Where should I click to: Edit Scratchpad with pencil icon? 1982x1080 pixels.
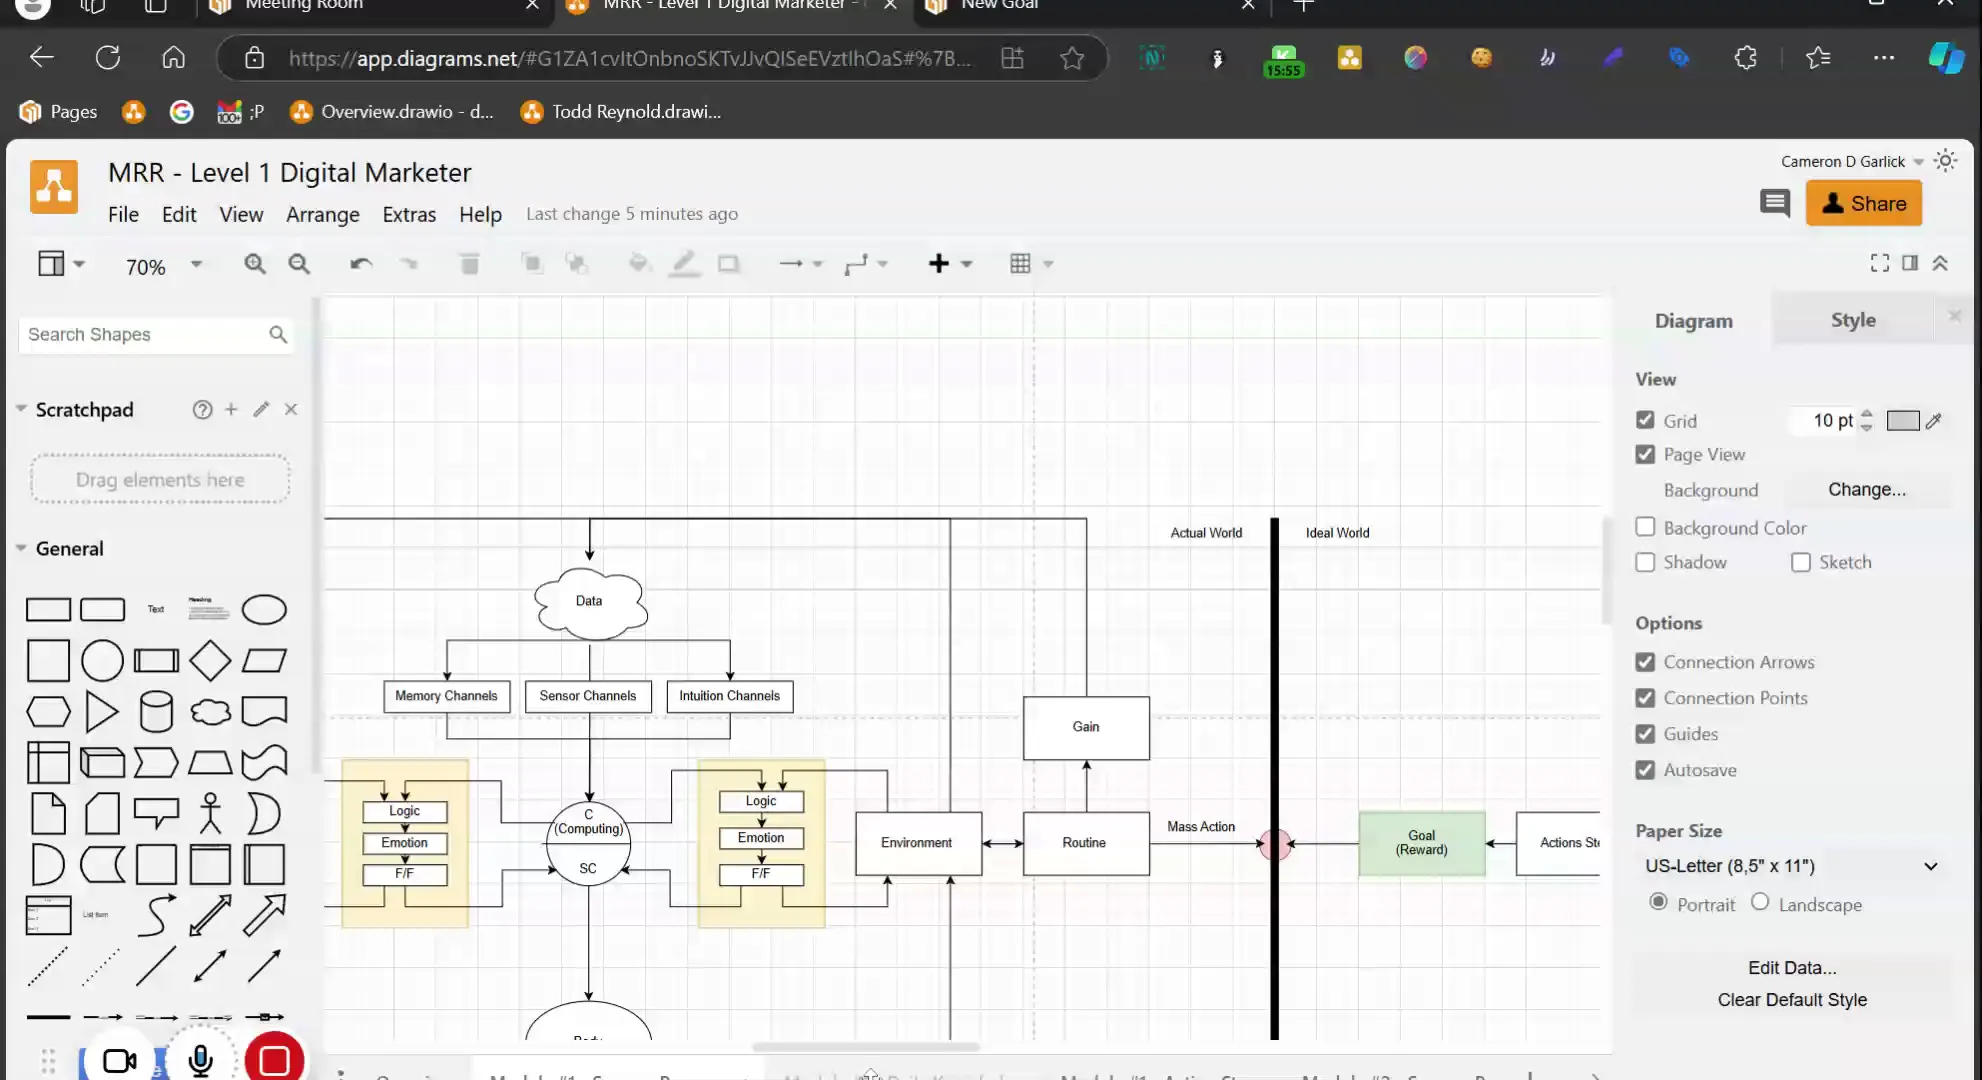tap(261, 409)
